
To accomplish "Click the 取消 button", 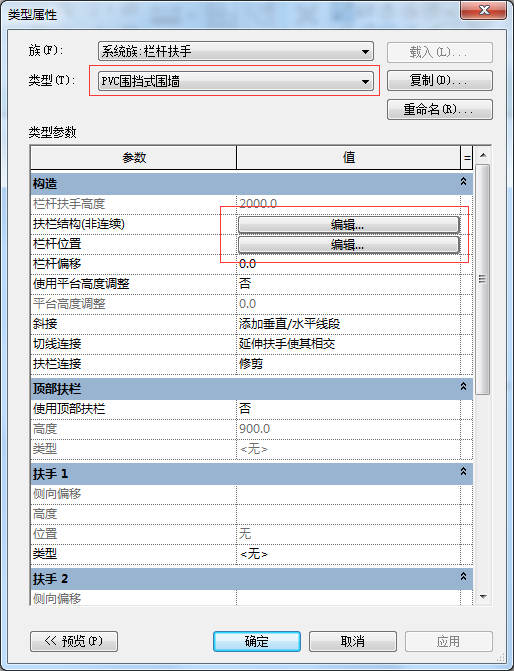I will 353,641.
